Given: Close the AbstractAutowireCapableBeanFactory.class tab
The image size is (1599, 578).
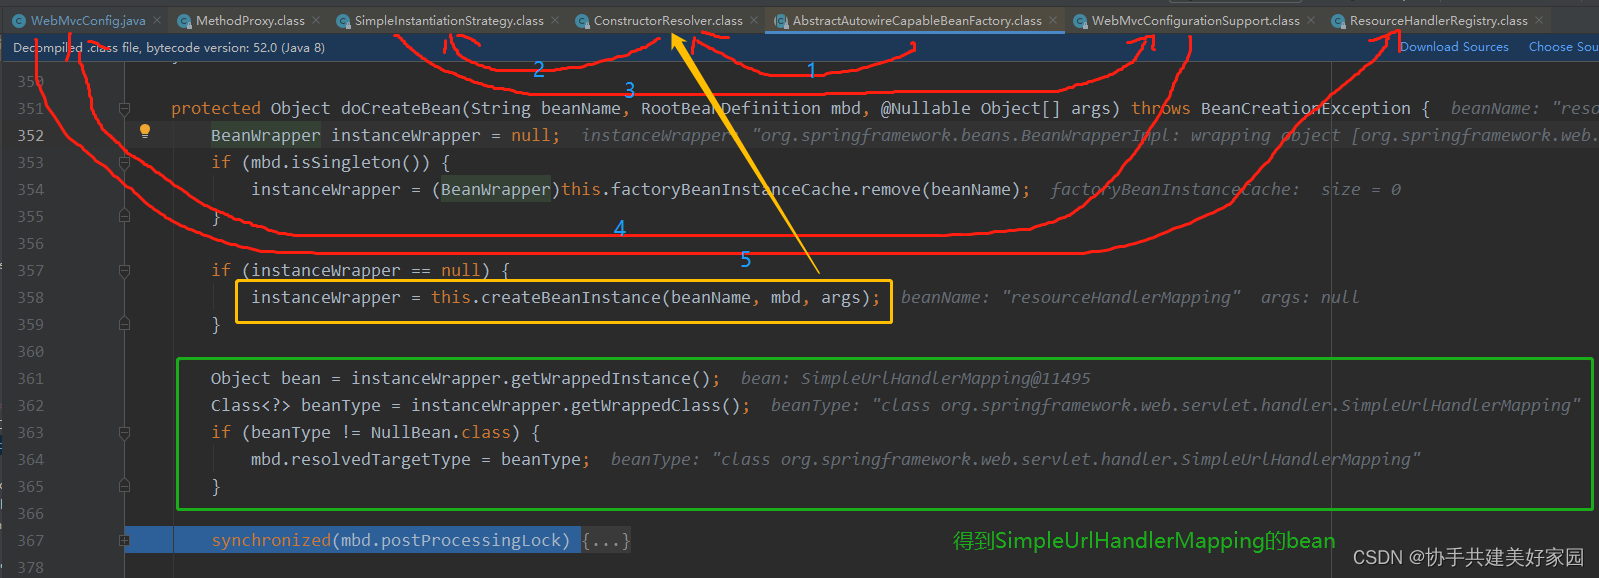Looking at the screenshot, I should click(1053, 20).
